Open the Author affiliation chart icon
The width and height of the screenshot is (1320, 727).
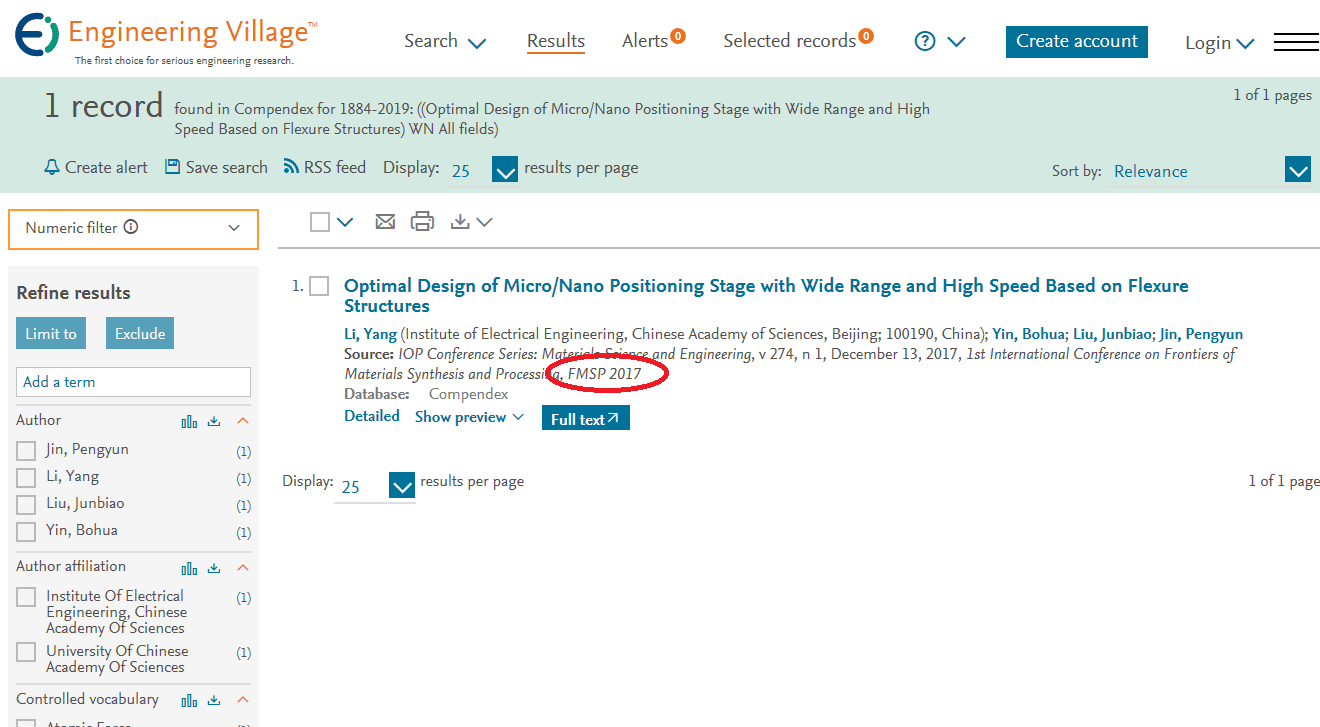[190, 568]
